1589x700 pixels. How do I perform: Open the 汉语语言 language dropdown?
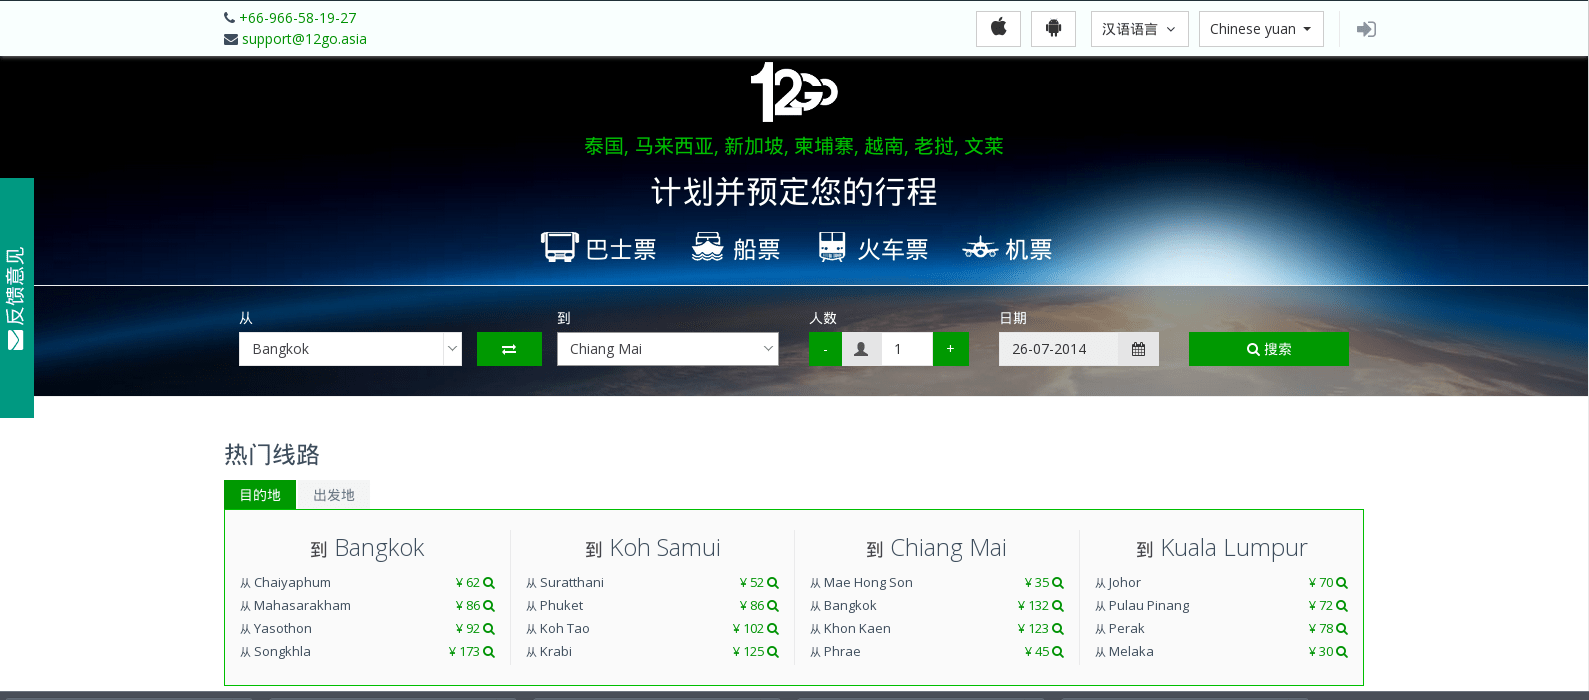[1139, 29]
